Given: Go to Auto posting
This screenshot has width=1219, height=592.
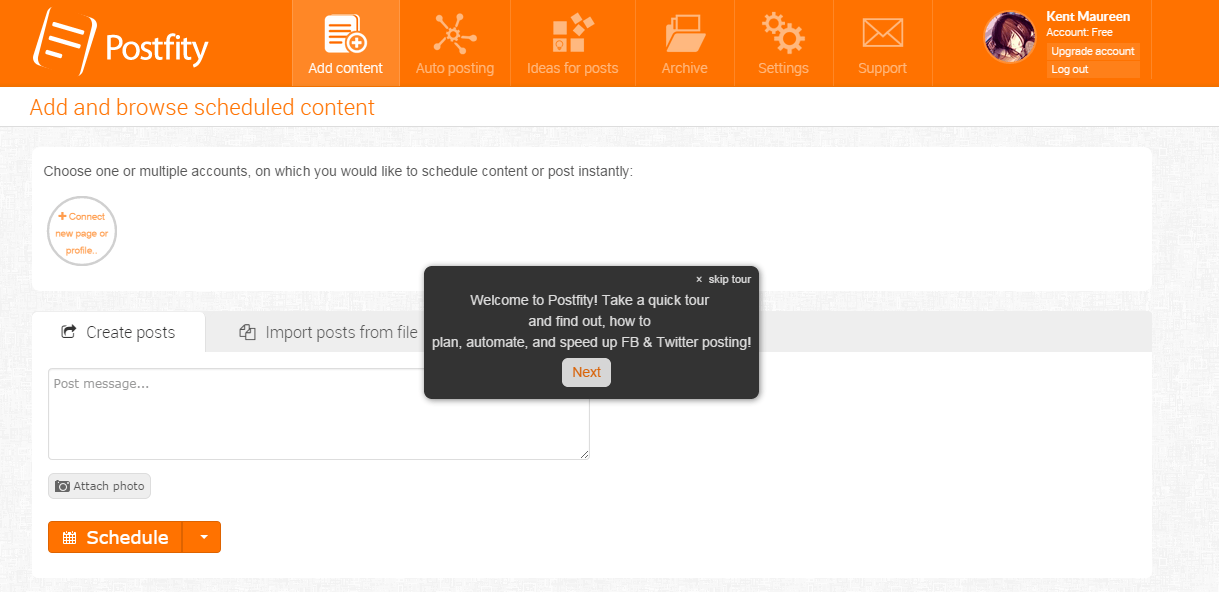Looking at the screenshot, I should [x=455, y=43].
